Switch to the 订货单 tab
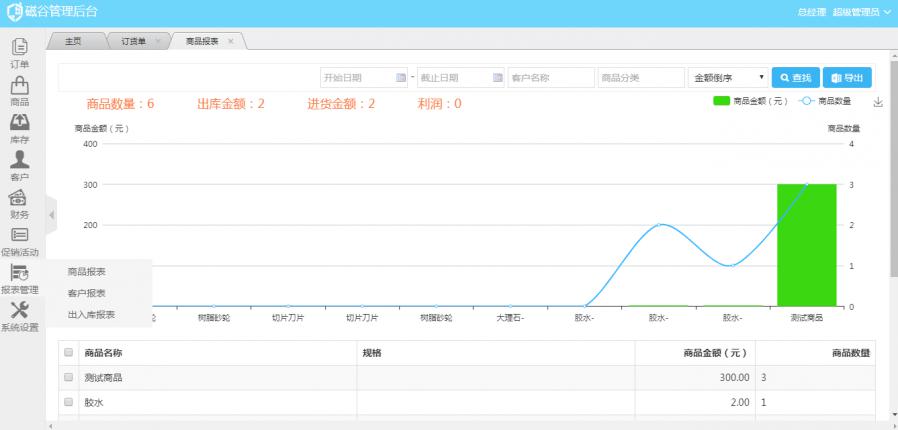 click(134, 41)
